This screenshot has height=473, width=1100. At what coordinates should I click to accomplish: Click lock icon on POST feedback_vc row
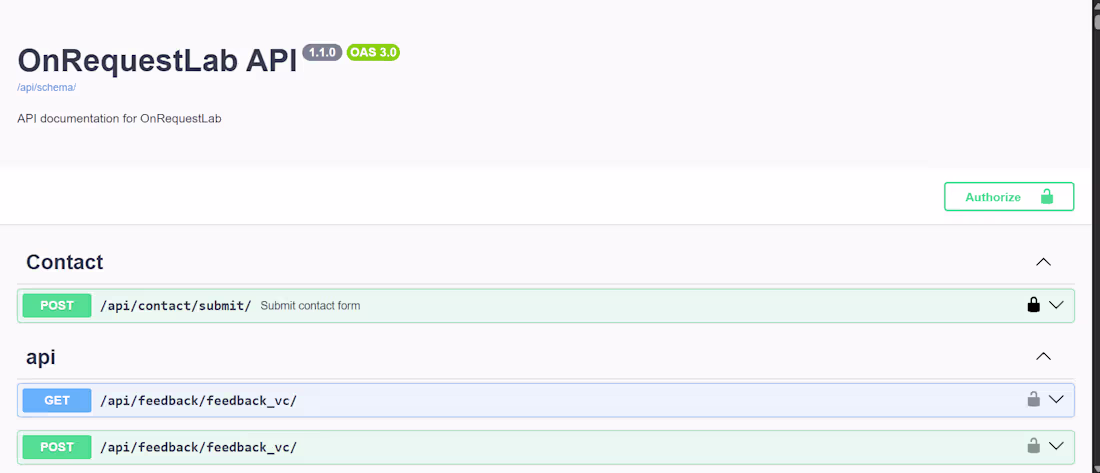[x=1033, y=446]
